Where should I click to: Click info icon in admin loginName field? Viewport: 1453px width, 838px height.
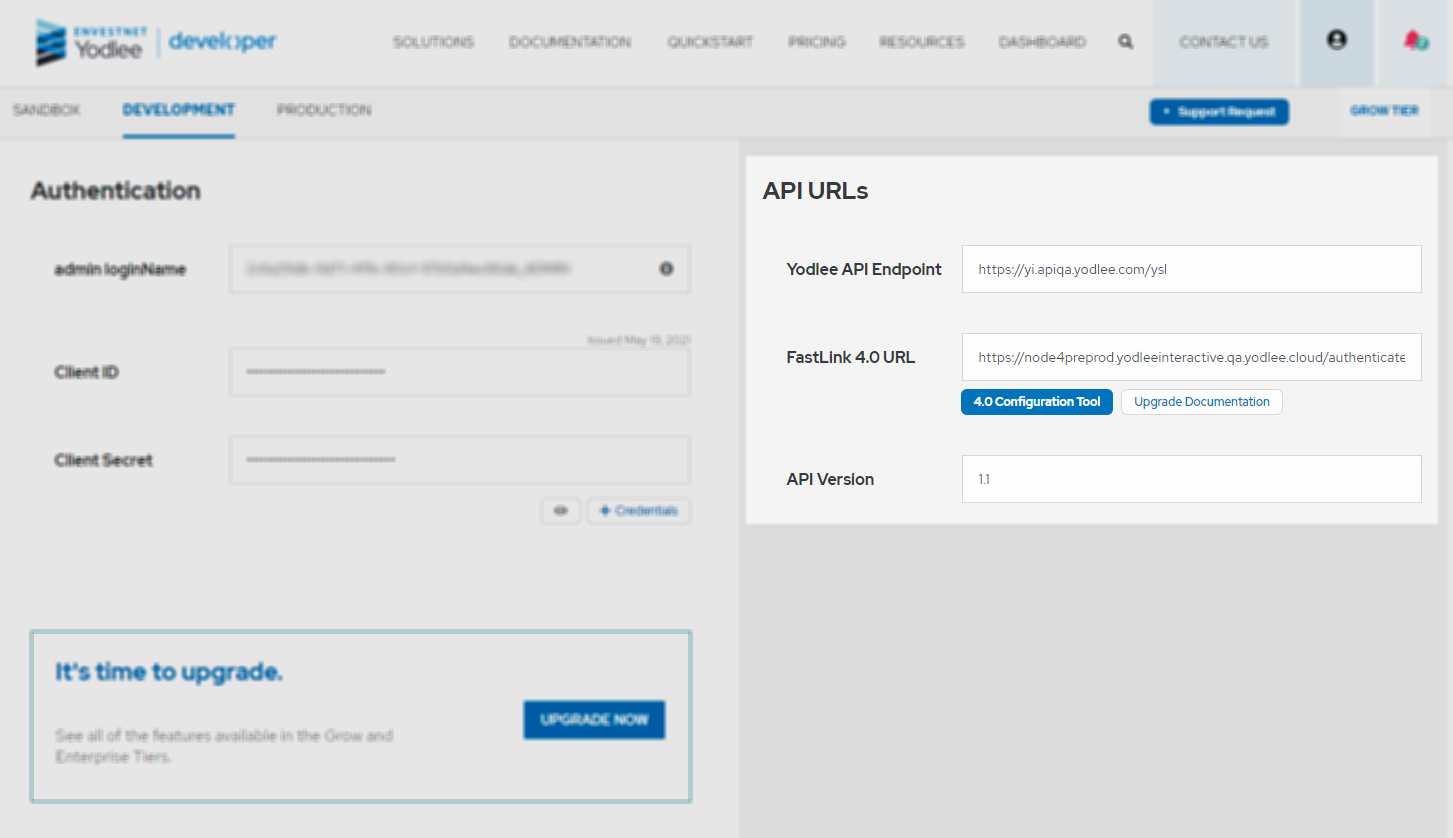(666, 269)
